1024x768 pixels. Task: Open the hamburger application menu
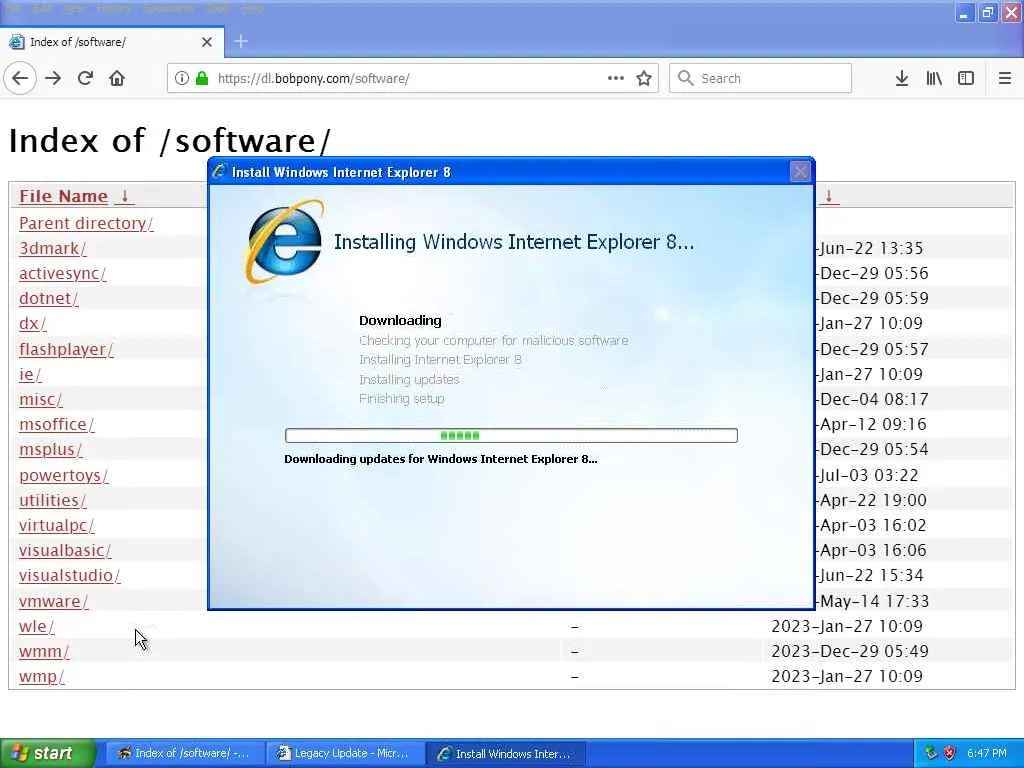(1004, 78)
